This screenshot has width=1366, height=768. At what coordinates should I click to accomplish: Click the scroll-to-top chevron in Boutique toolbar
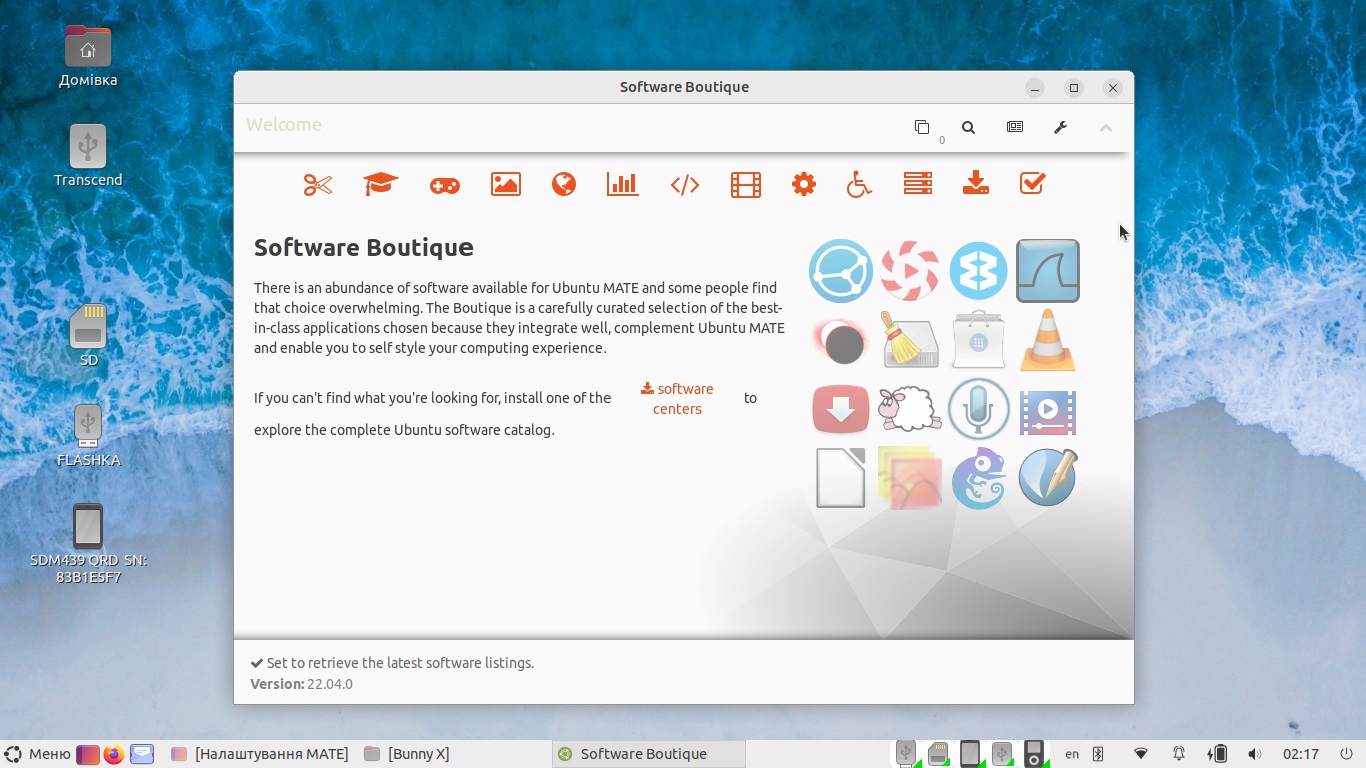(x=1106, y=128)
